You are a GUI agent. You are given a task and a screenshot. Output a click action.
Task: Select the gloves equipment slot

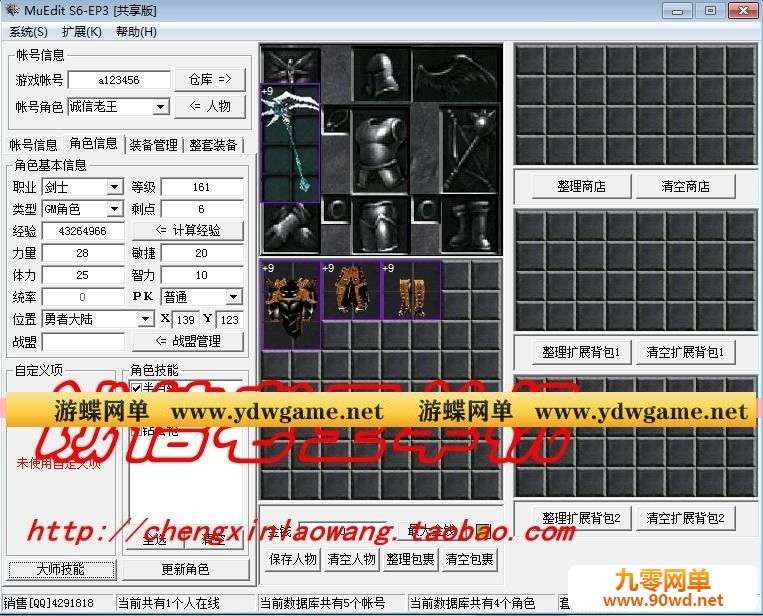click(x=291, y=228)
